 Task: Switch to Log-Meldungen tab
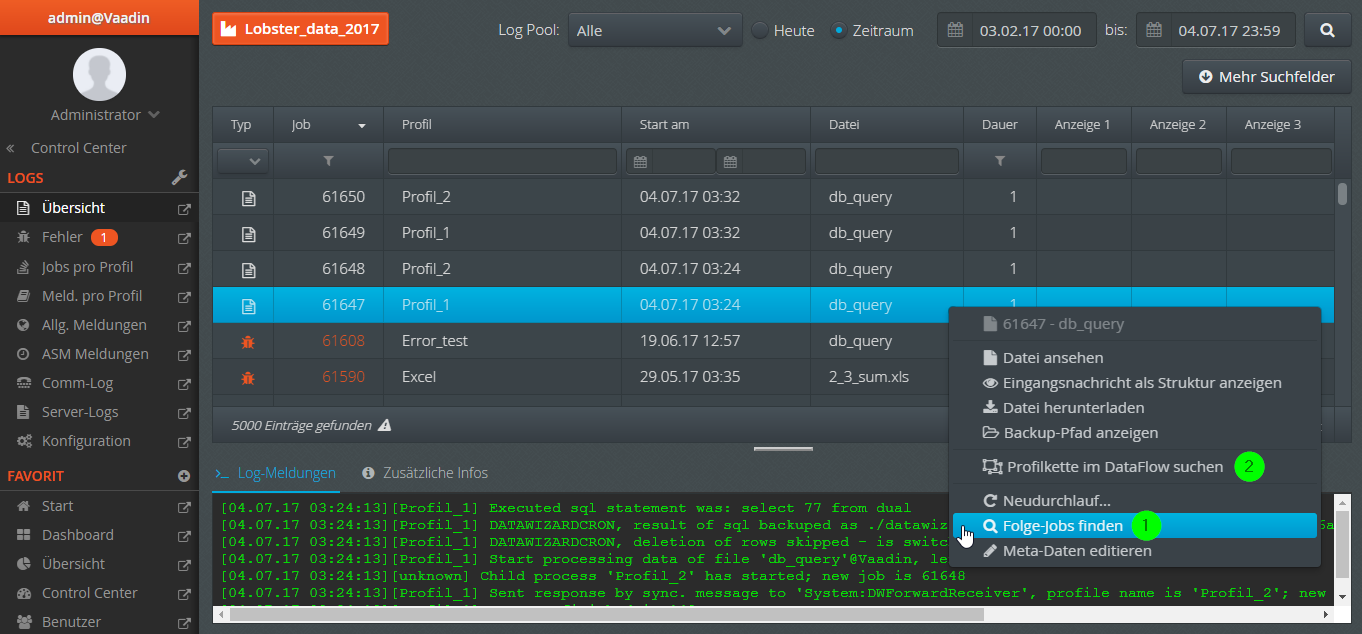click(x=275, y=472)
